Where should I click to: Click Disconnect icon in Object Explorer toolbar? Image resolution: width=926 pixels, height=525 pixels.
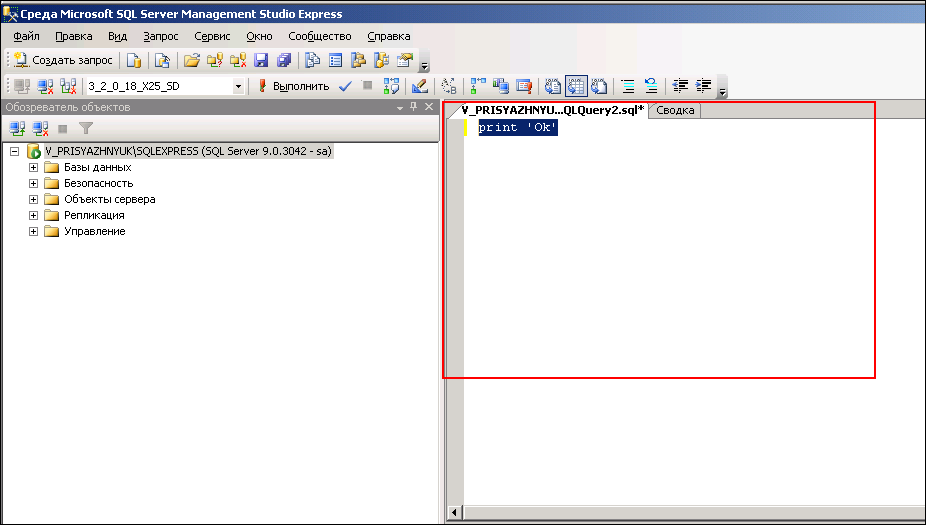tap(40, 128)
